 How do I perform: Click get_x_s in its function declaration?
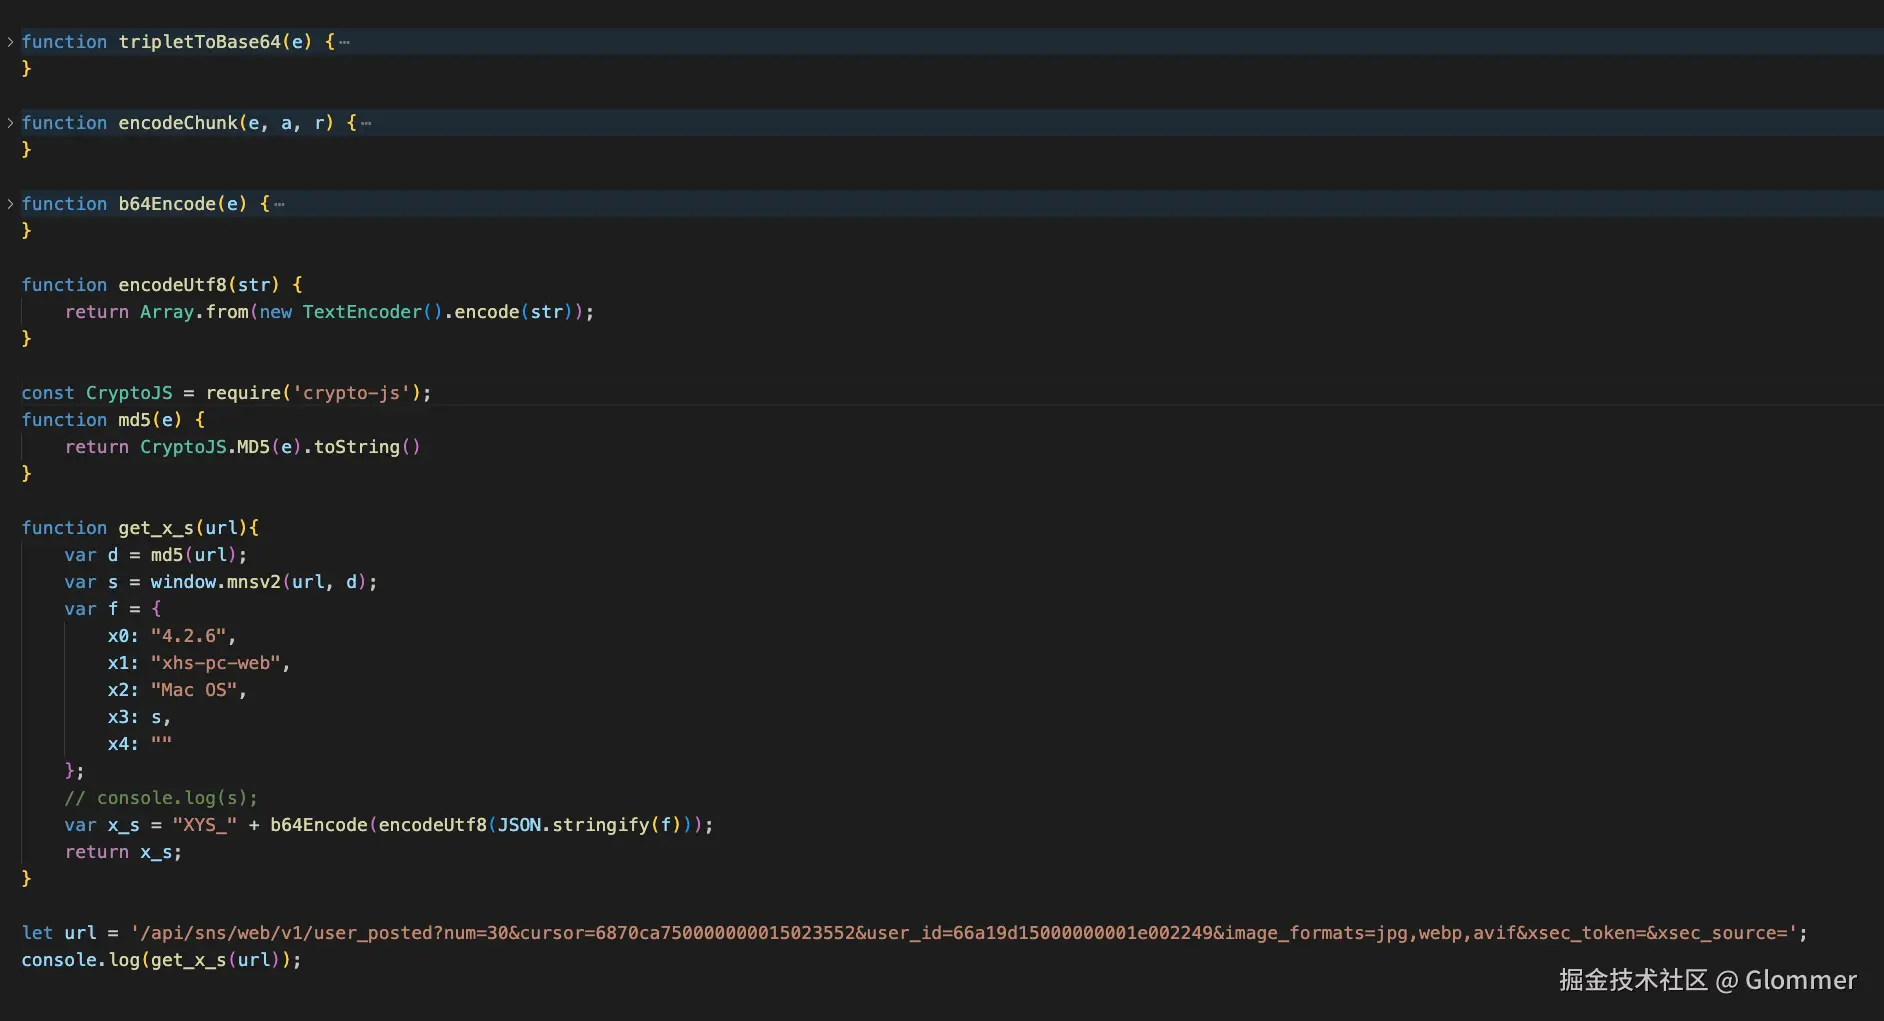[x=156, y=528]
